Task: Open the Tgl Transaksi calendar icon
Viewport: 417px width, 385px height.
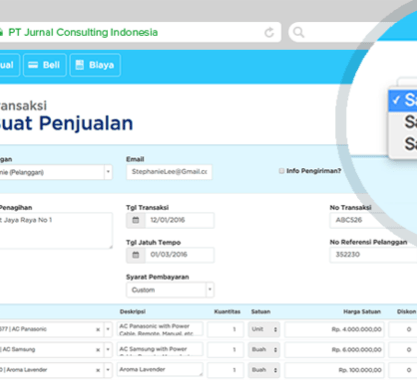Action: pyautogui.click(x=136, y=220)
